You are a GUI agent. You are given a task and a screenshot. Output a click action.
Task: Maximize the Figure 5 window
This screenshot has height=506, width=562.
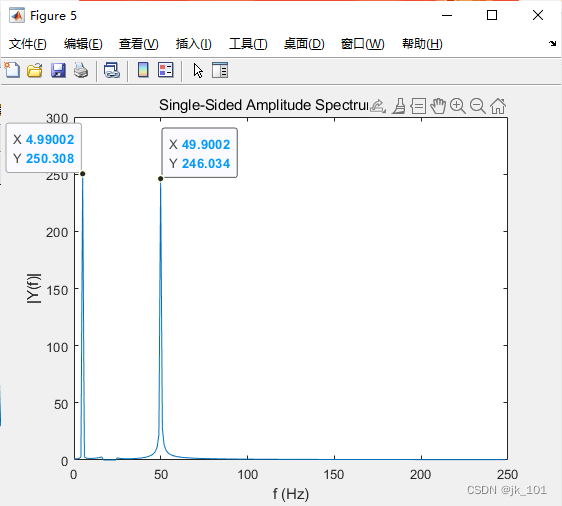tap(492, 15)
